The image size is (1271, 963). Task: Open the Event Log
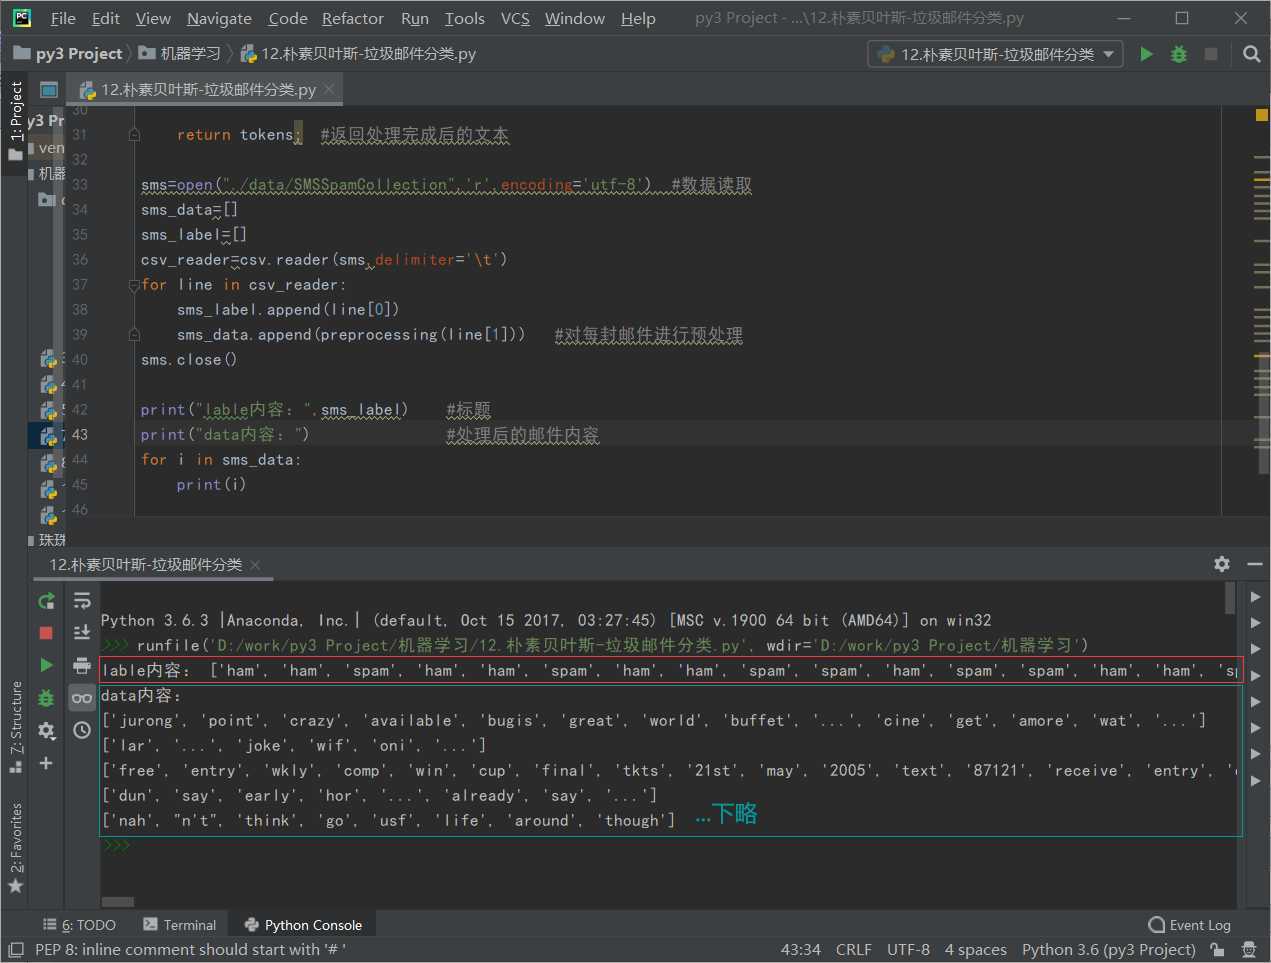[1190, 925]
